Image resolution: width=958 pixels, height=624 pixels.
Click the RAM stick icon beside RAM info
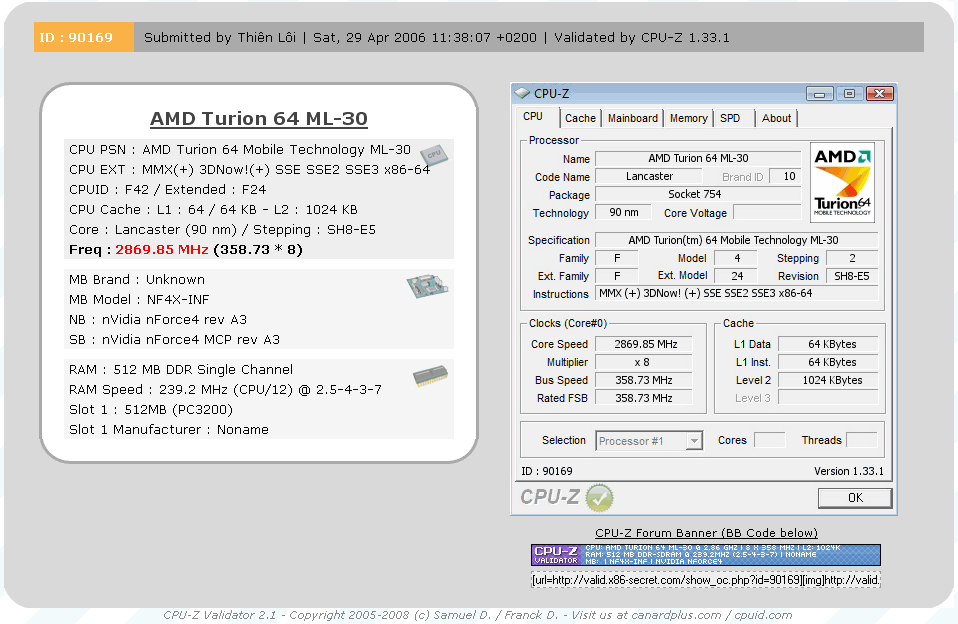click(430, 375)
